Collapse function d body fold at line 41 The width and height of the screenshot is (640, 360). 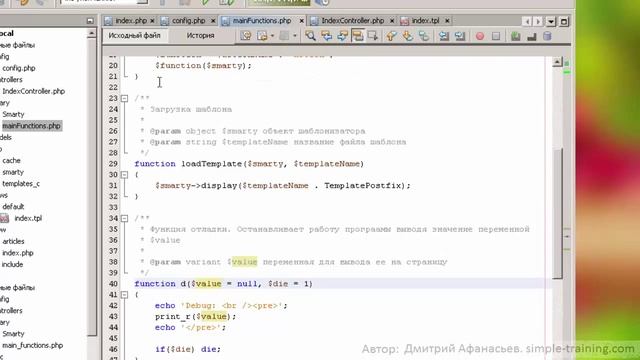(124, 295)
